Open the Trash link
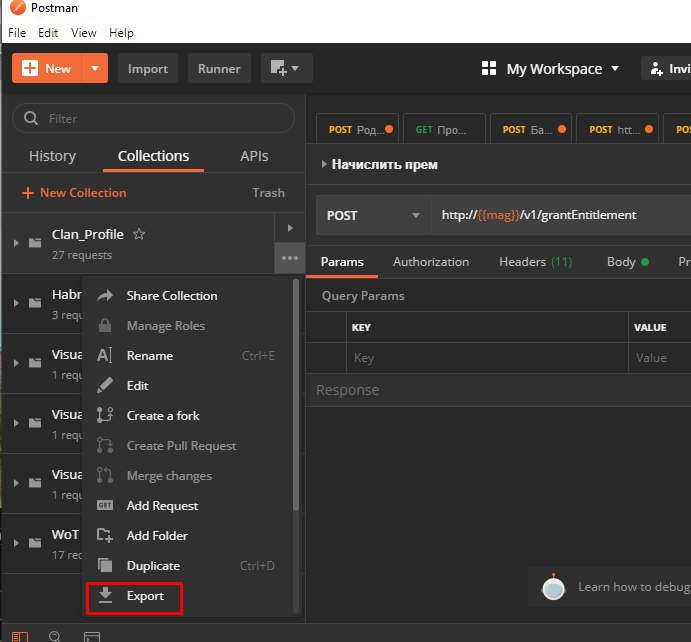 [x=268, y=193]
